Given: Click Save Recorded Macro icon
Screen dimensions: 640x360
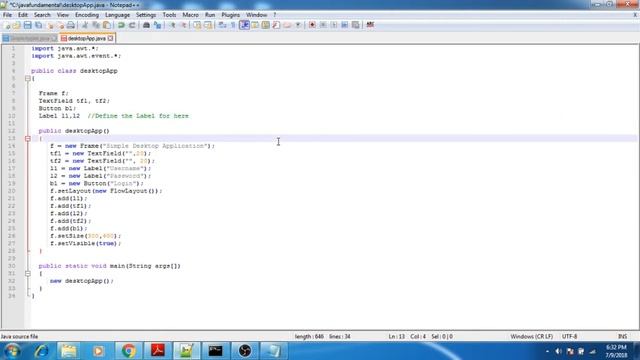Looking at the screenshot, I should [x=356, y=25].
